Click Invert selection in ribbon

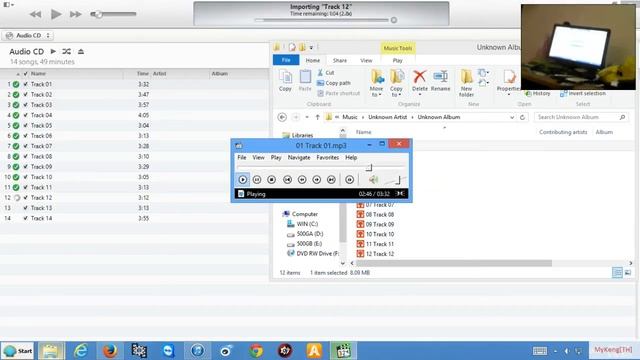point(583,93)
